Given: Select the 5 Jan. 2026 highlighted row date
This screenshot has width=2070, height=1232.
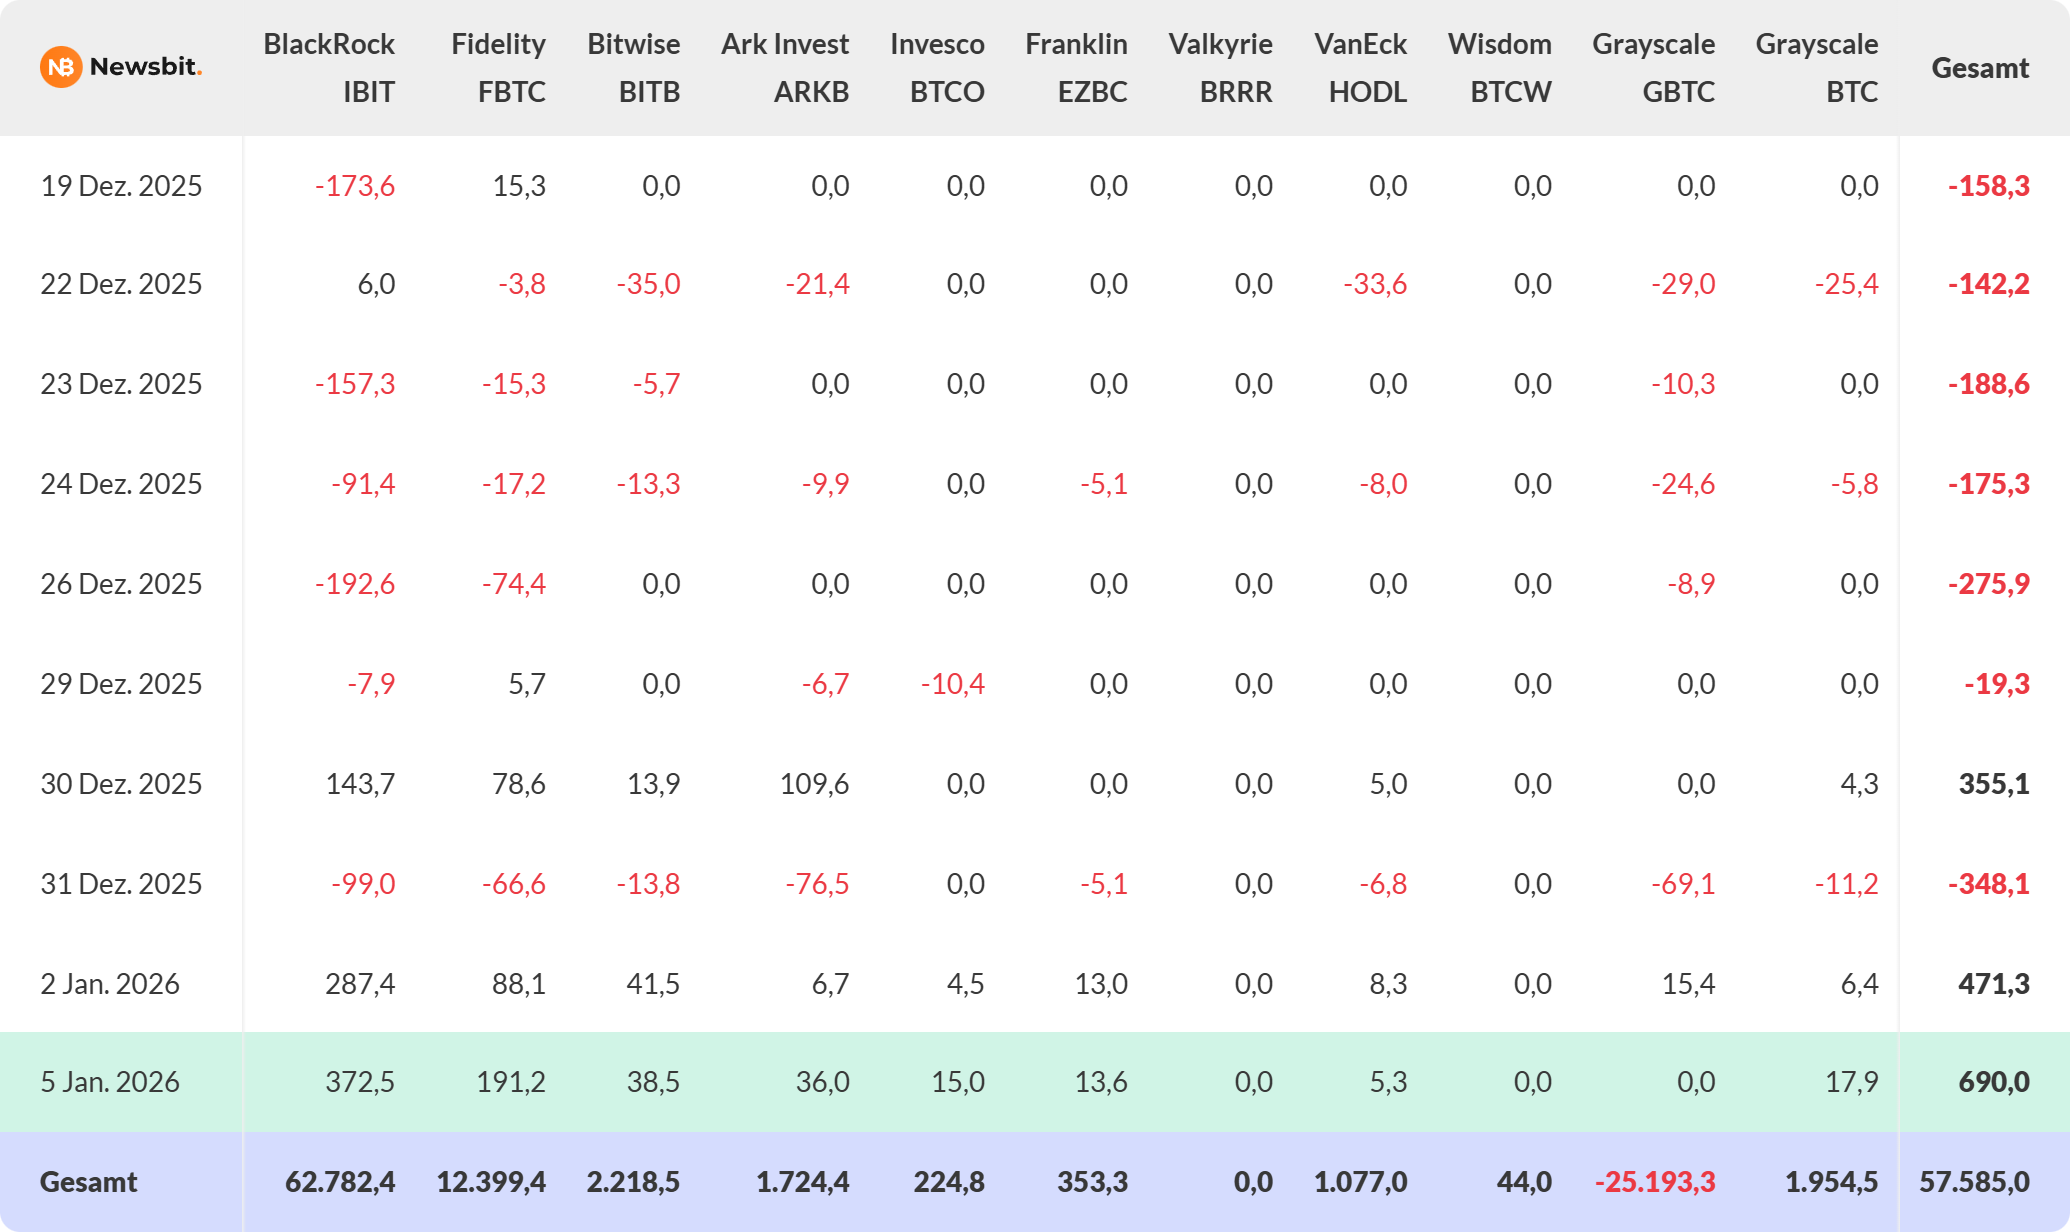Looking at the screenshot, I should click(110, 1082).
